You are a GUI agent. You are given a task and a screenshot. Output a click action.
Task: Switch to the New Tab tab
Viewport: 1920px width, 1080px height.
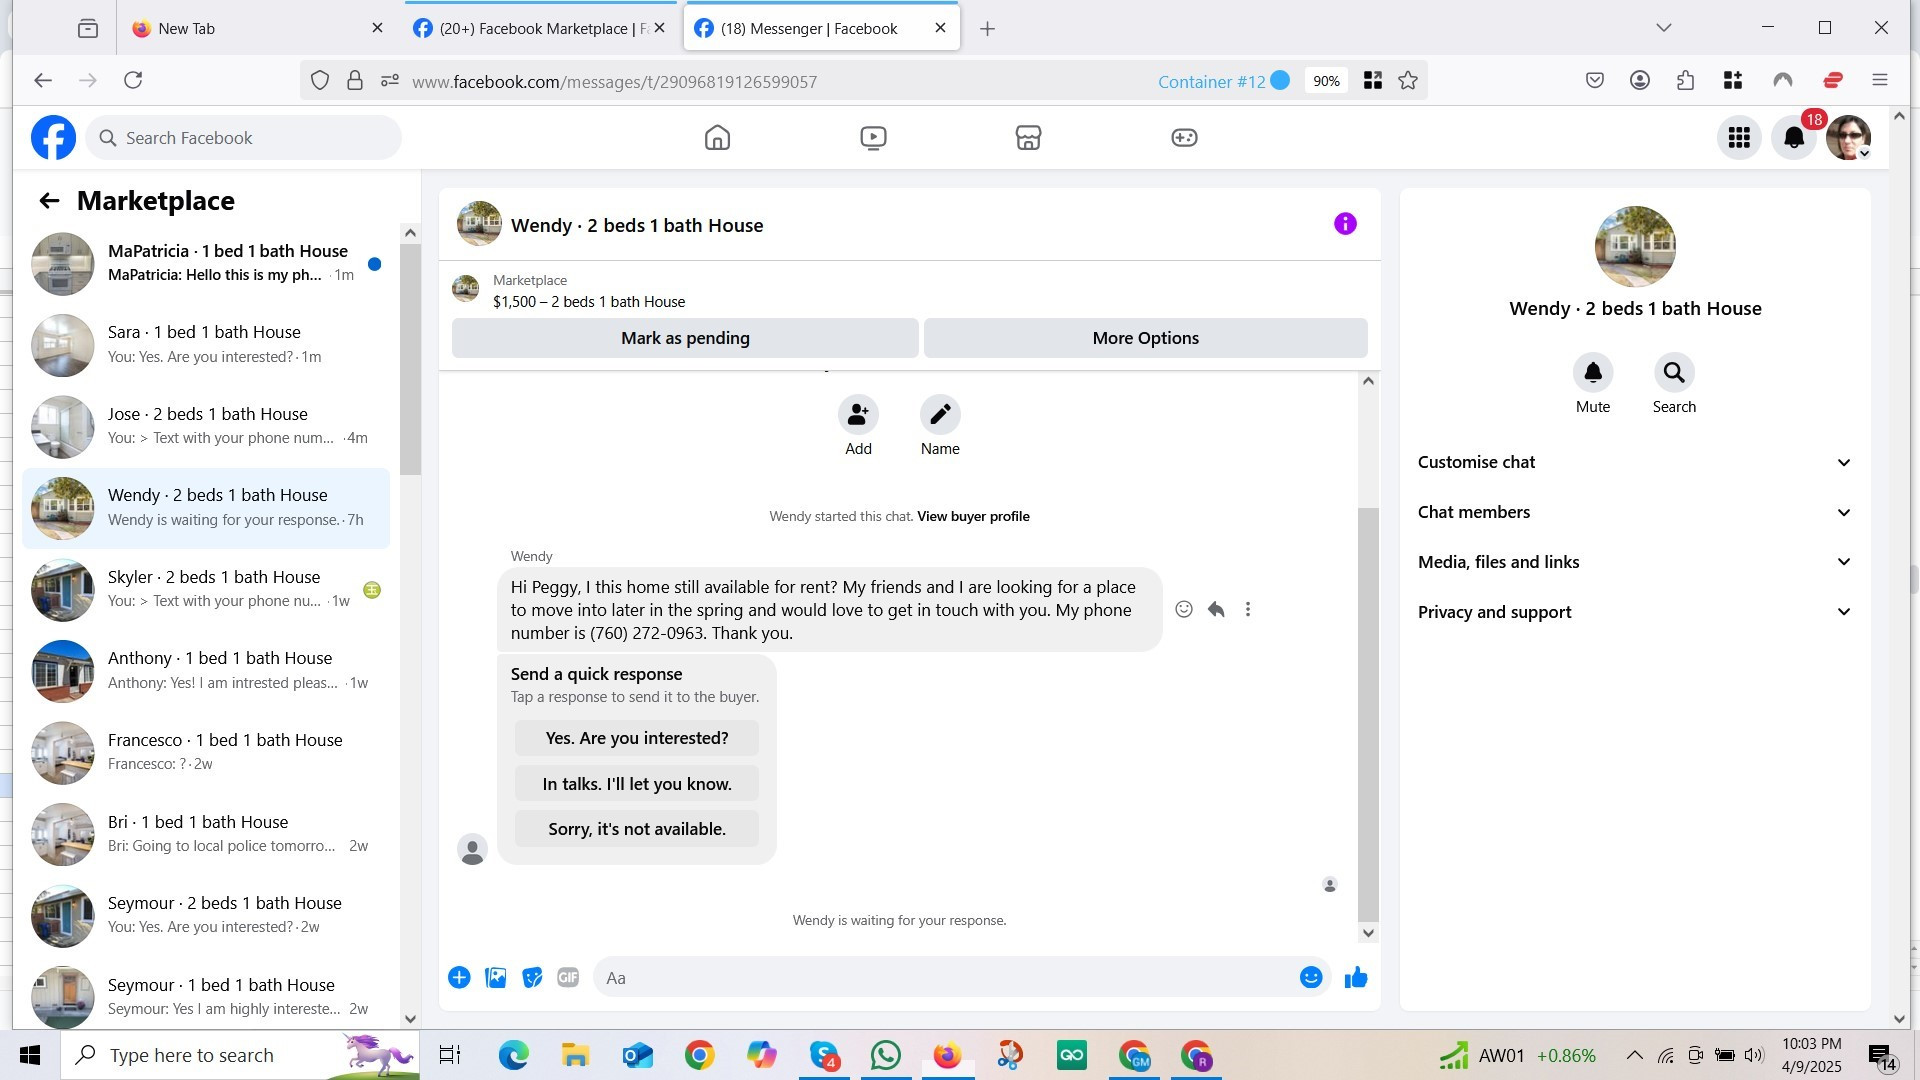click(x=257, y=28)
